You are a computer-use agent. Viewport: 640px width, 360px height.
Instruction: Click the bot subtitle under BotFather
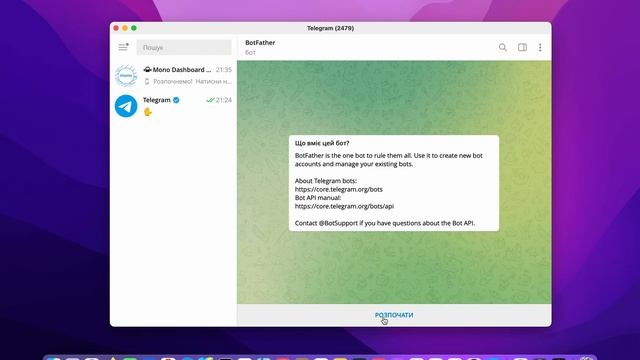tap(250, 53)
